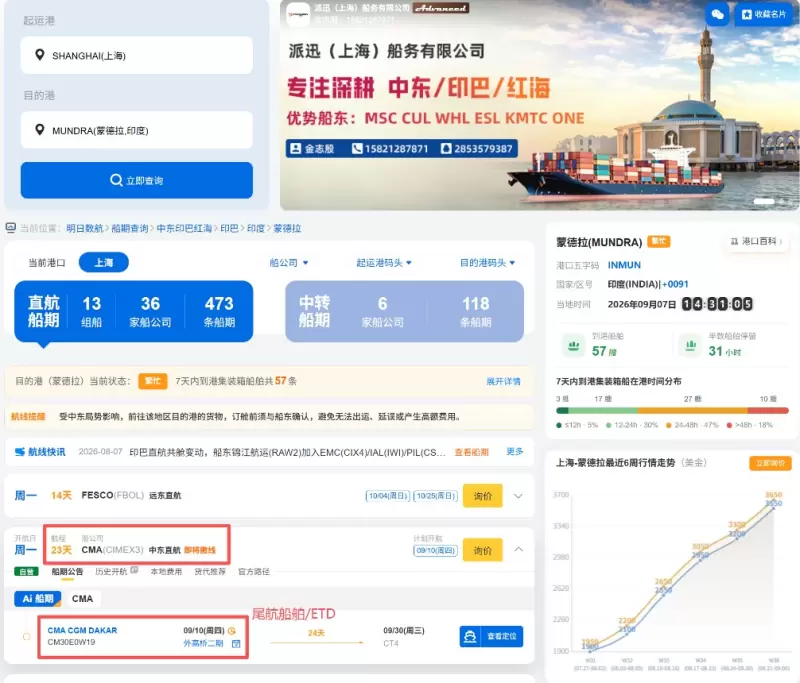Open the 港口百科 link

(x=756, y=241)
